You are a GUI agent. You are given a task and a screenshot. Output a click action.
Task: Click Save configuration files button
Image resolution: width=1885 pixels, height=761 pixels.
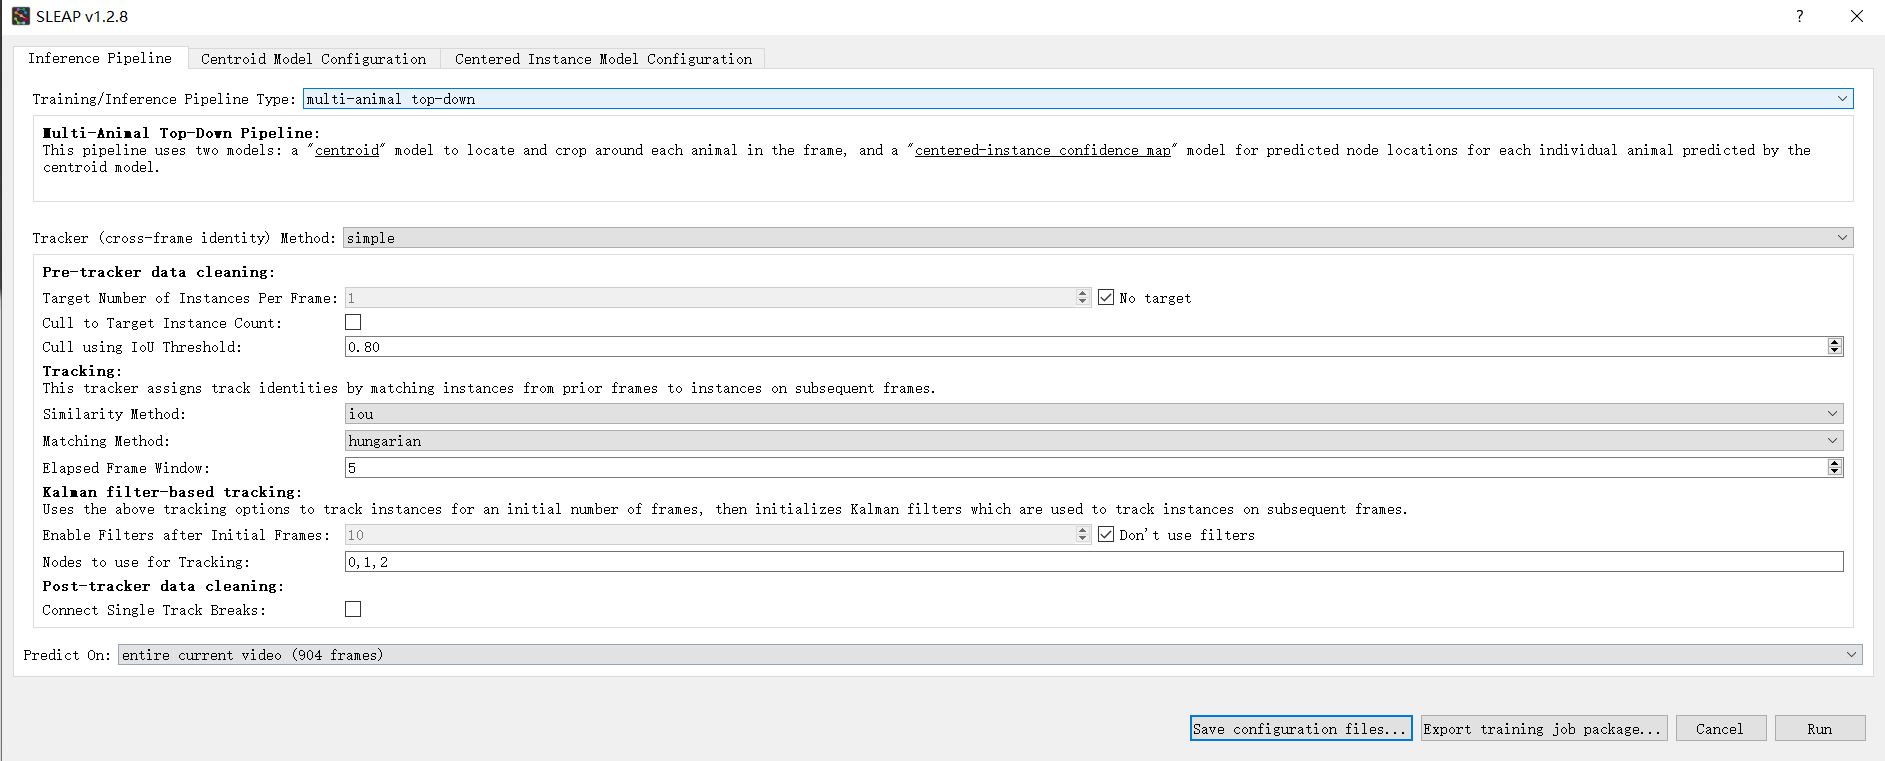click(x=1301, y=728)
